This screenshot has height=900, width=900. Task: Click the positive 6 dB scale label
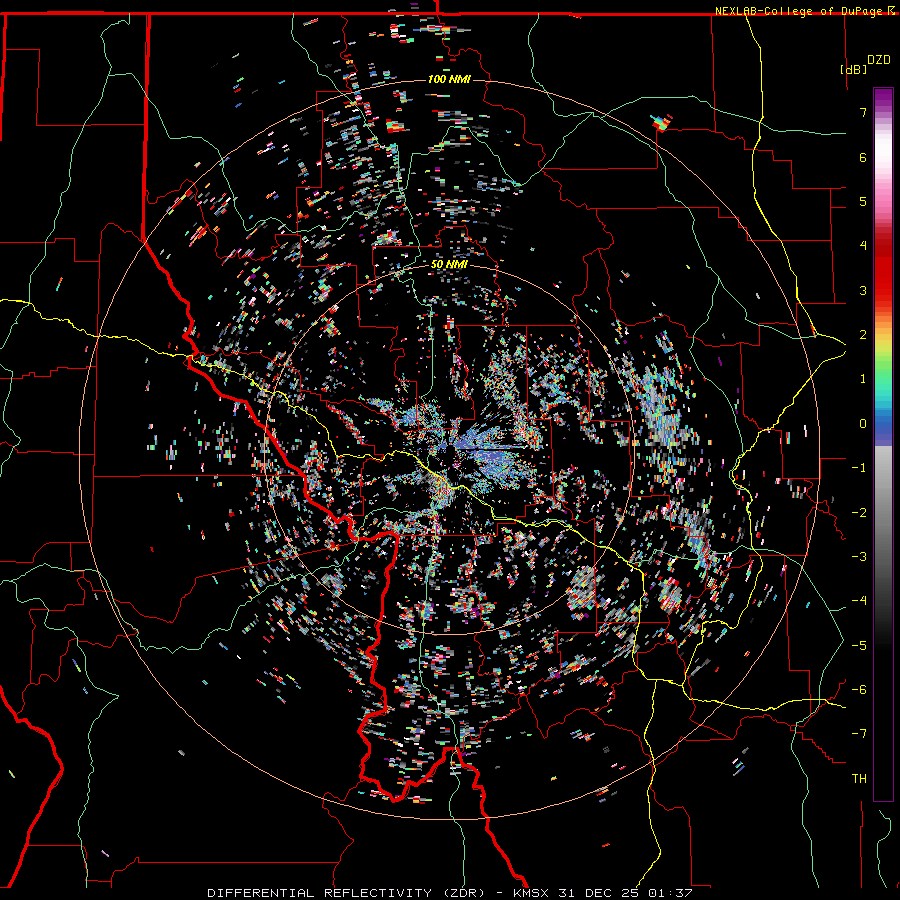coord(863,157)
